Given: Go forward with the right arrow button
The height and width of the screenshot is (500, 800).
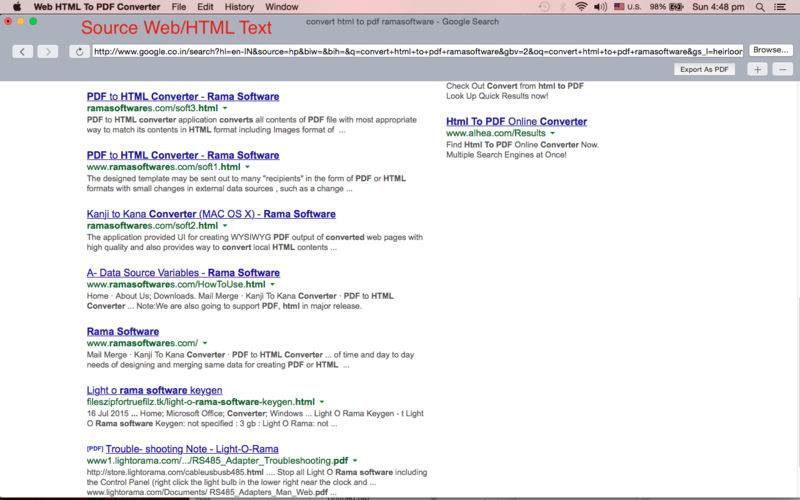Looking at the screenshot, I should [48, 52].
